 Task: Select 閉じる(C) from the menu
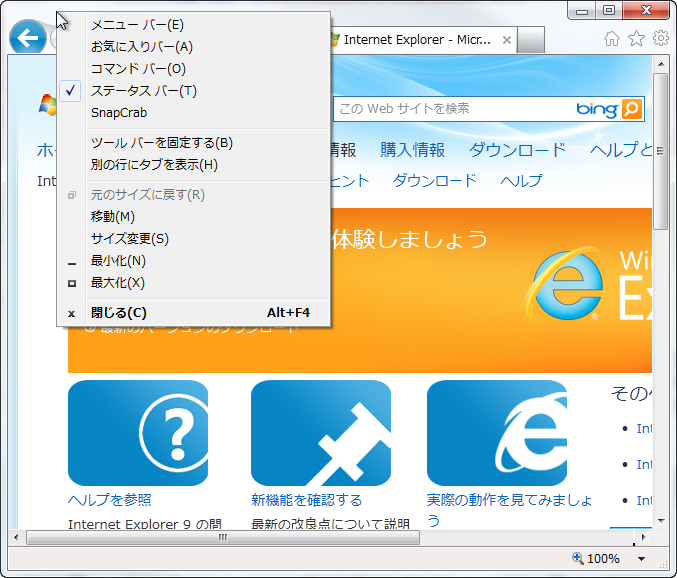[118, 313]
